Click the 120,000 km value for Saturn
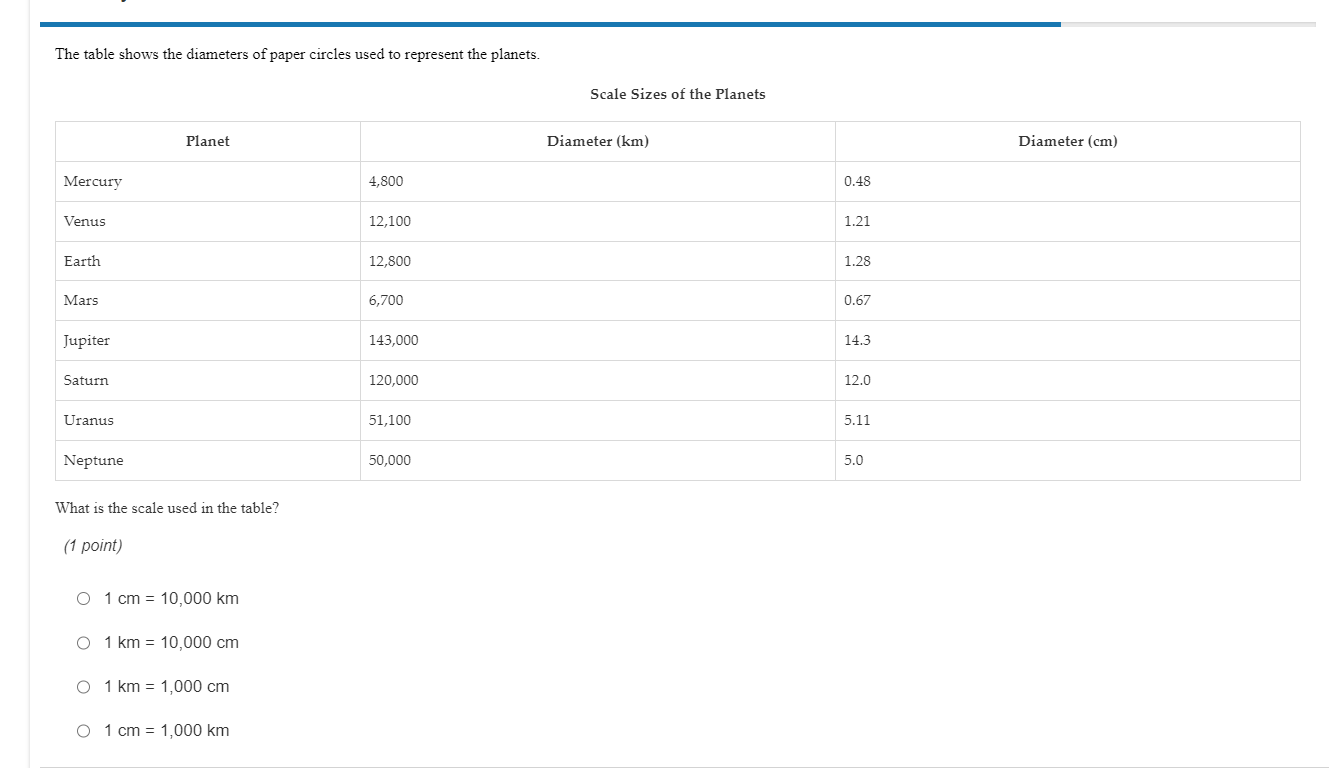The height and width of the screenshot is (768, 1329). [x=394, y=380]
